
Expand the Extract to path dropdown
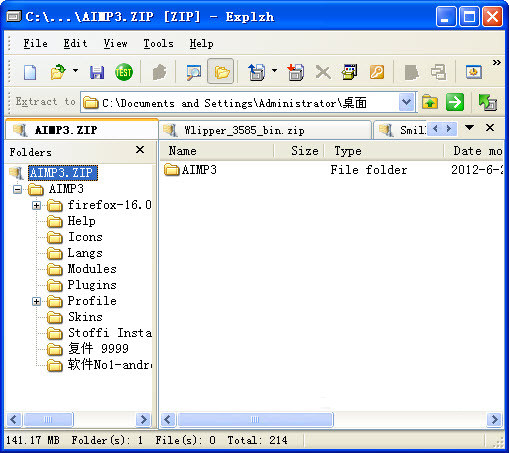(x=406, y=102)
